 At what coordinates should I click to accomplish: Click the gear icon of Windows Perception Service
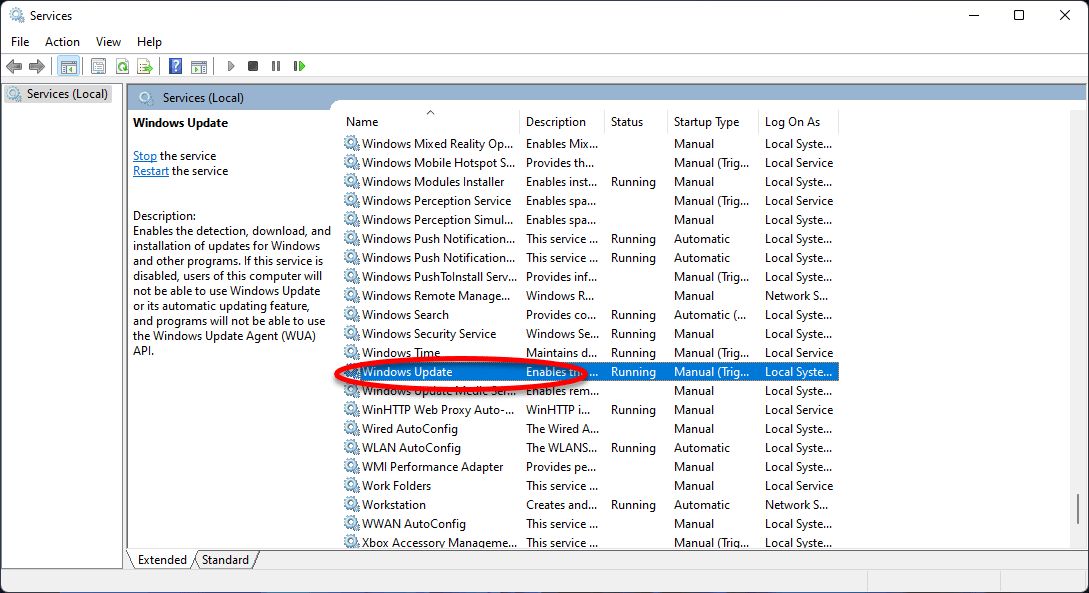click(351, 201)
